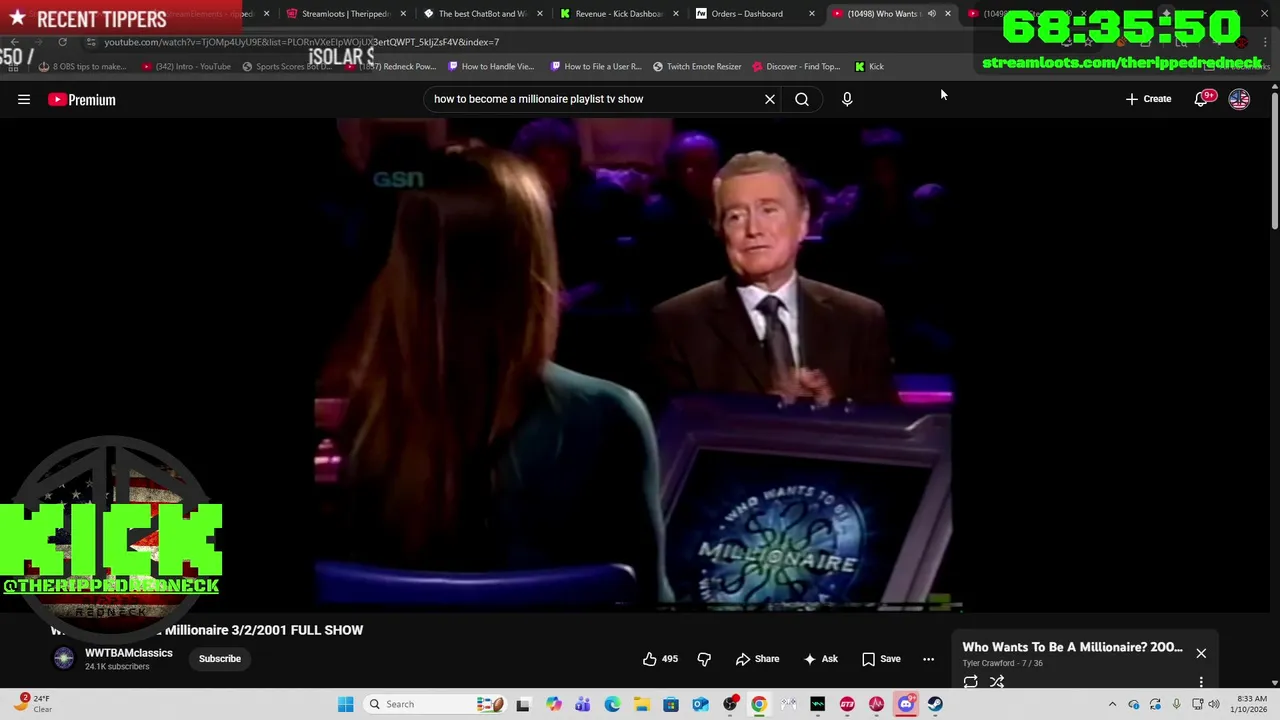1280x720 pixels.
Task: Open the WWTBAMclassics channel avatar
Action: tap(64, 658)
